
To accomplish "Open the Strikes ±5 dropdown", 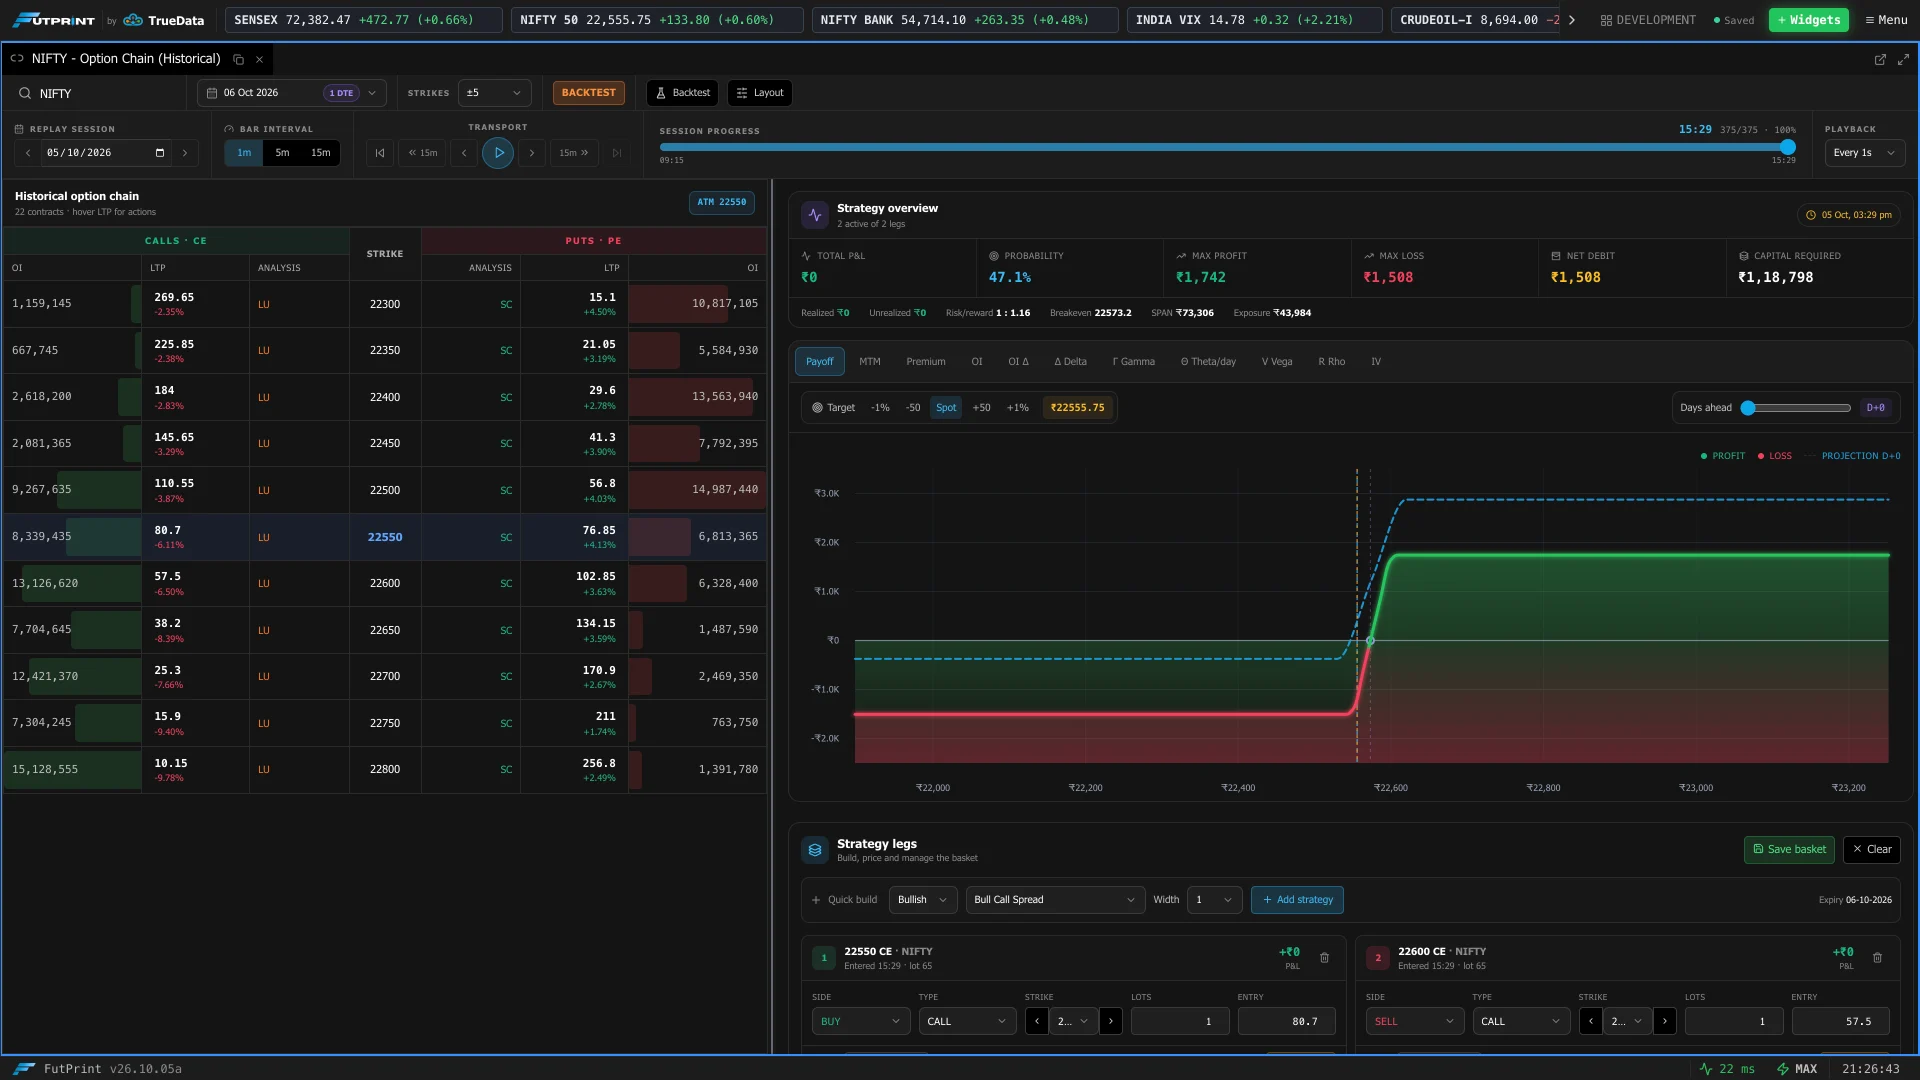I will click(x=494, y=93).
